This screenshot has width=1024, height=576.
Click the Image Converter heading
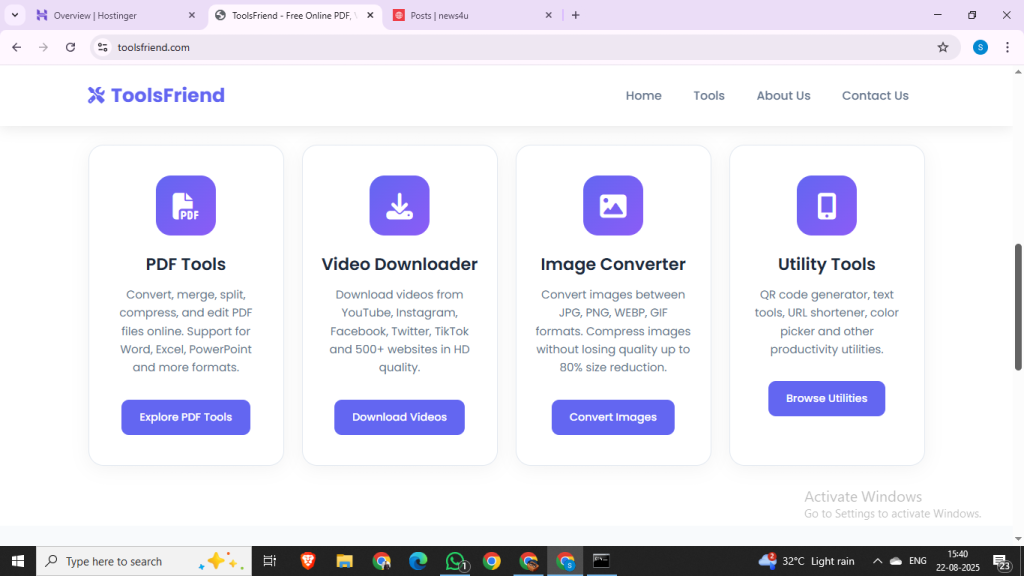click(613, 264)
